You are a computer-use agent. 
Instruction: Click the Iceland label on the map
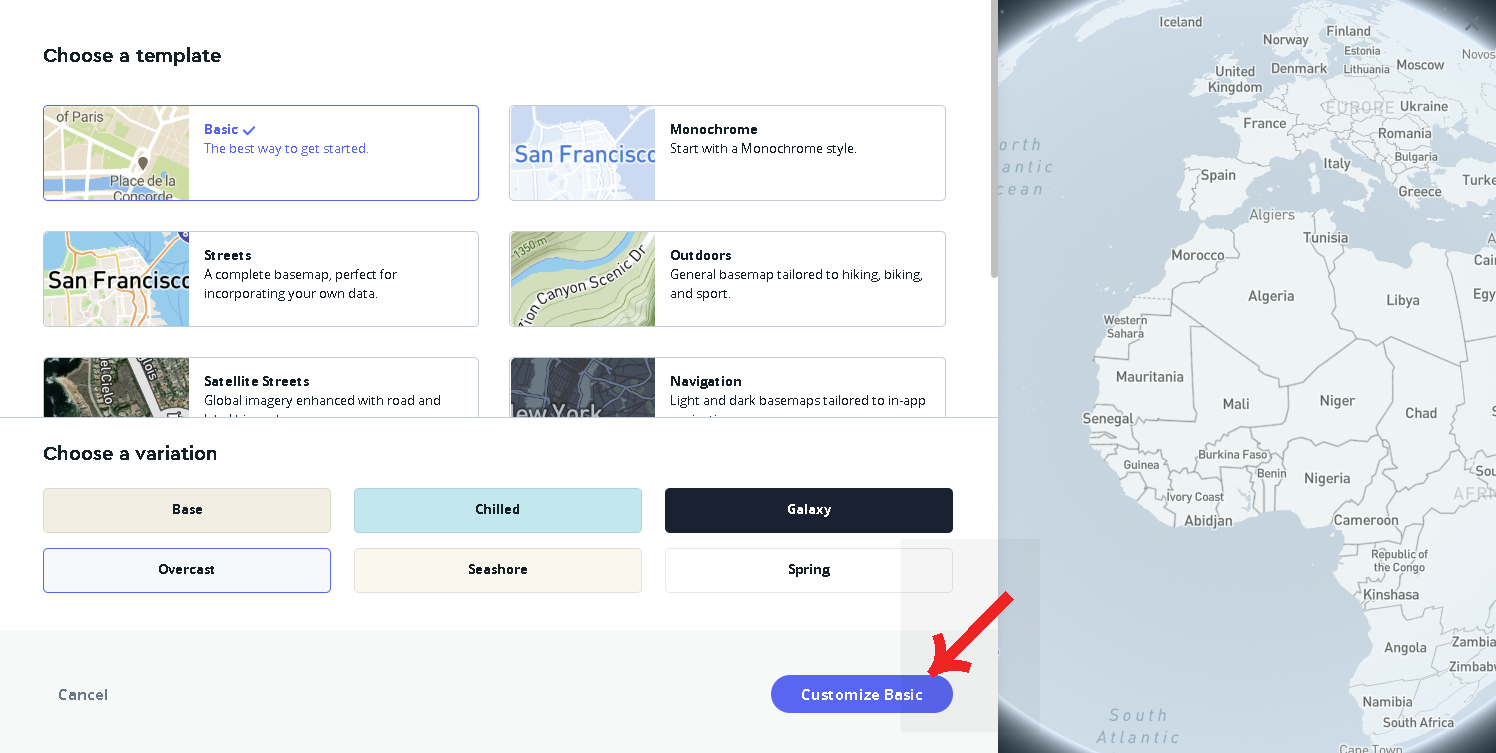coord(1181,21)
